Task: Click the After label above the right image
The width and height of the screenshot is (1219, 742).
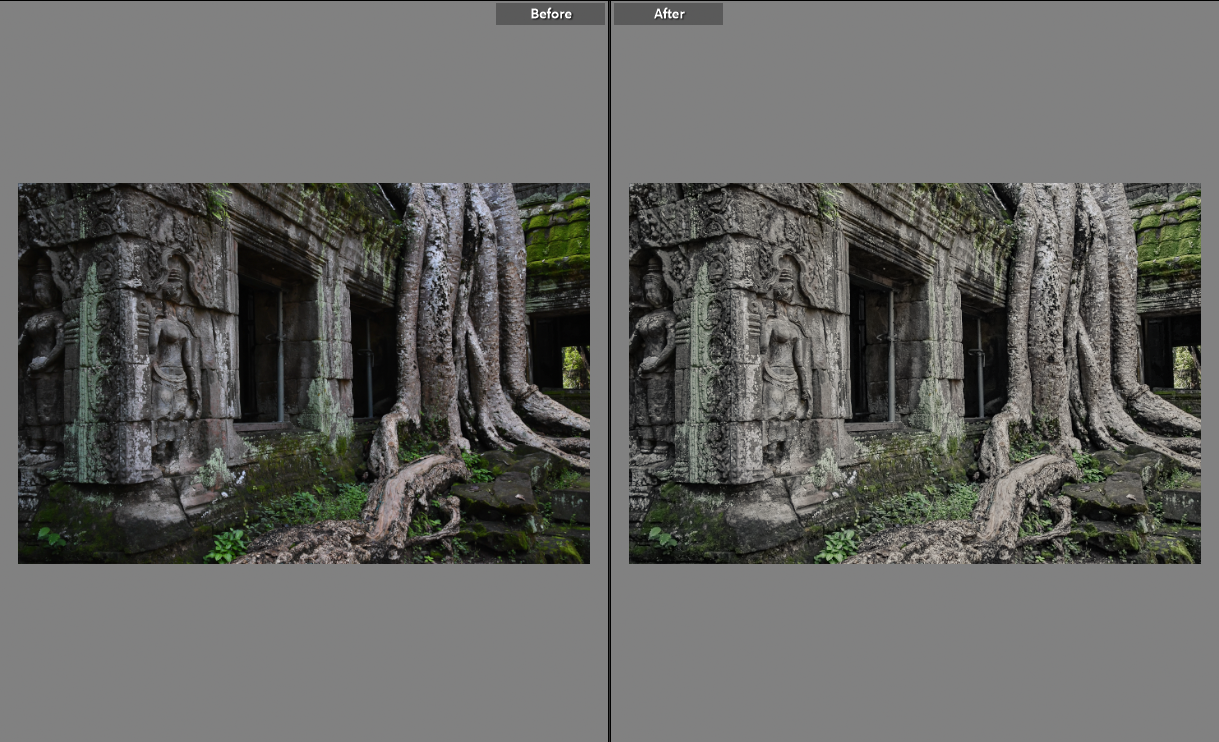Action: [667, 13]
